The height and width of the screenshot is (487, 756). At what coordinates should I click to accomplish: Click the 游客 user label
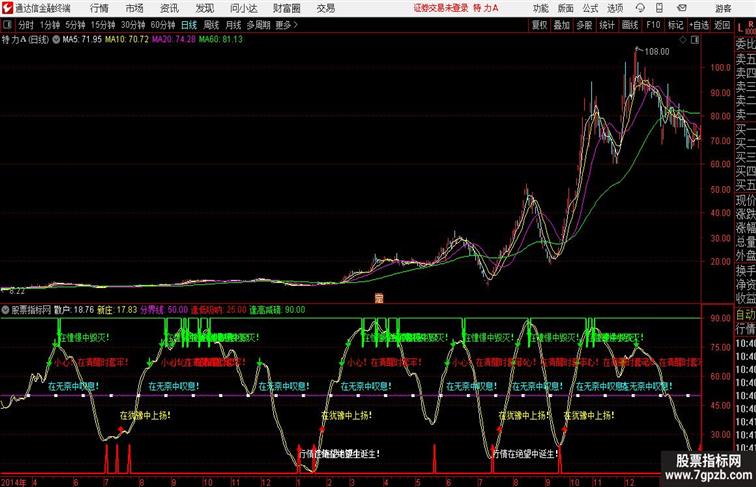[723, 8]
